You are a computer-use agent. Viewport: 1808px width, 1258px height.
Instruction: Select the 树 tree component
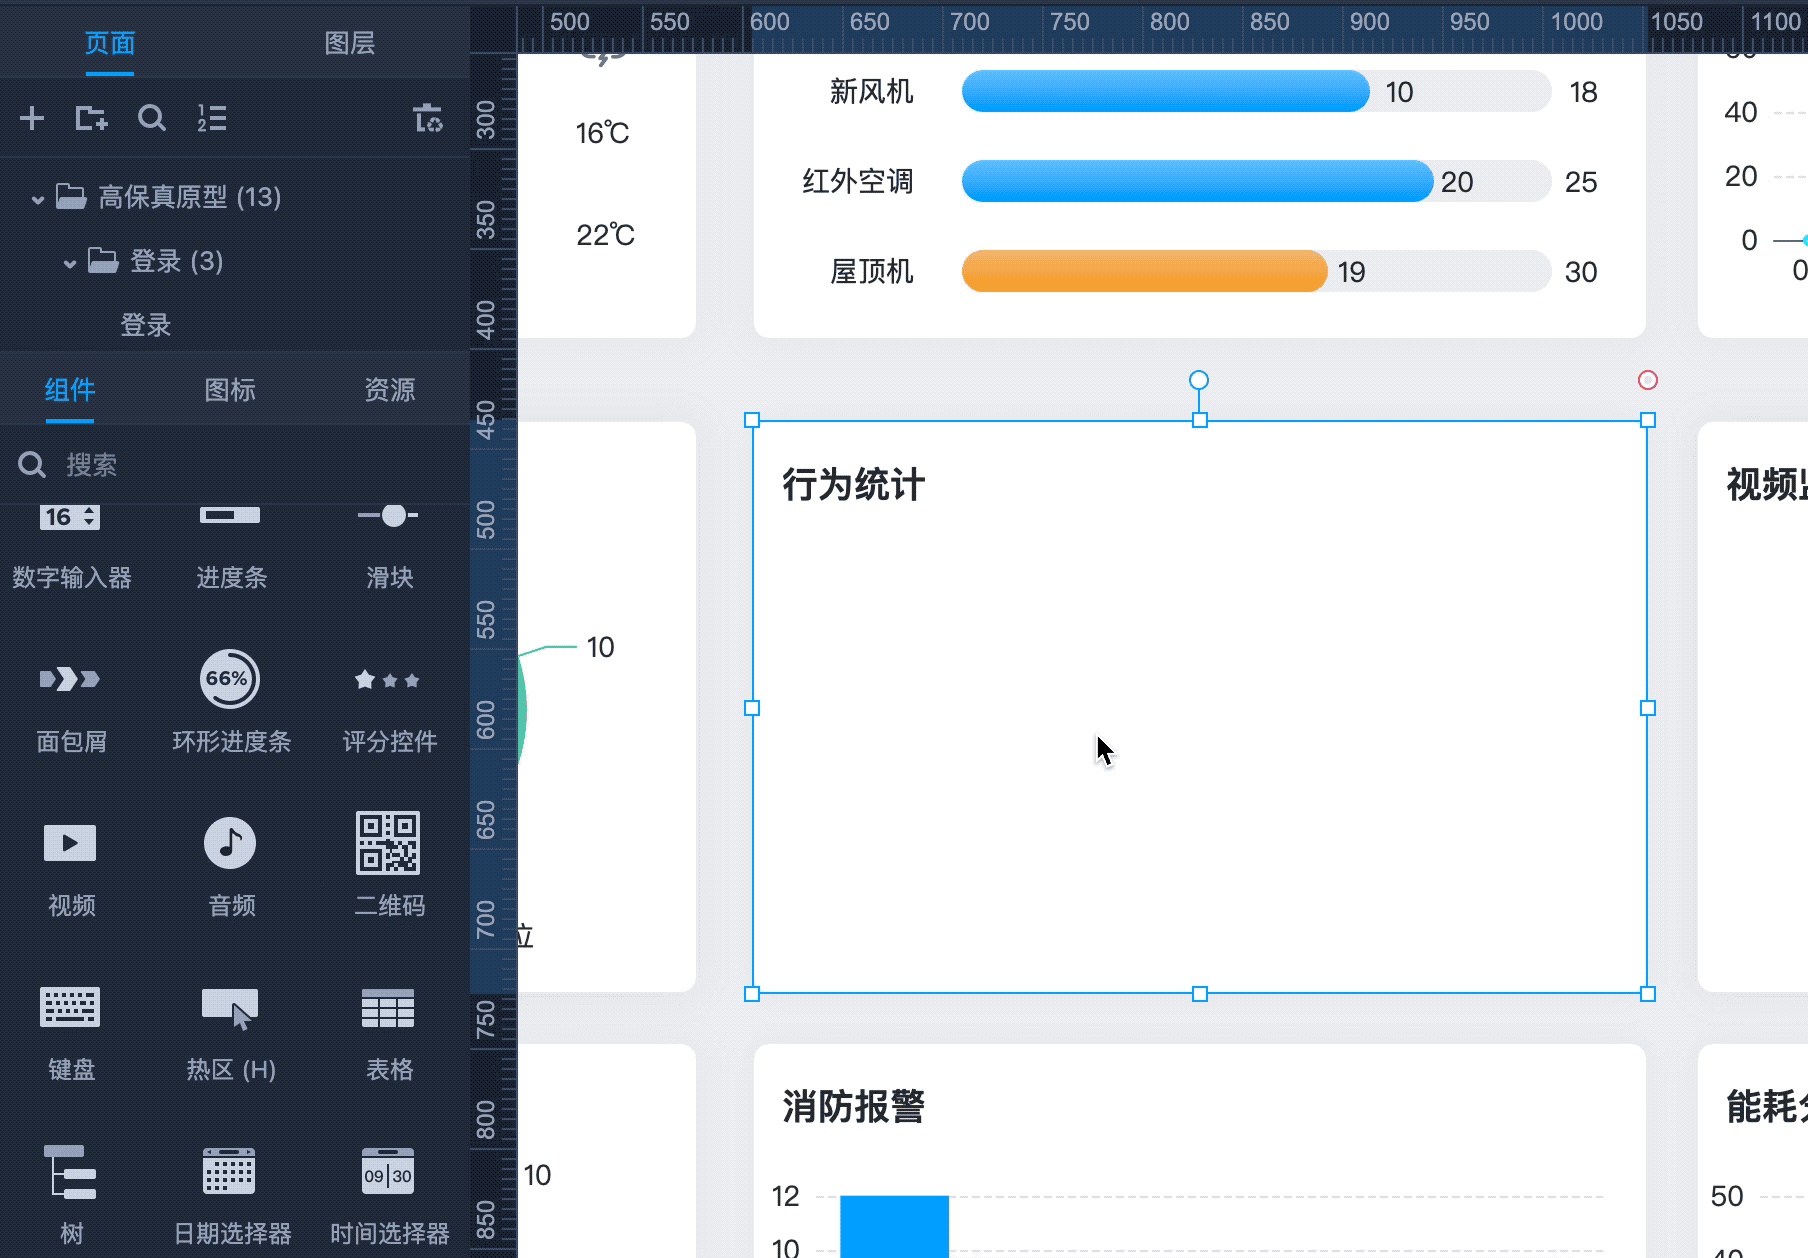[x=71, y=1196]
